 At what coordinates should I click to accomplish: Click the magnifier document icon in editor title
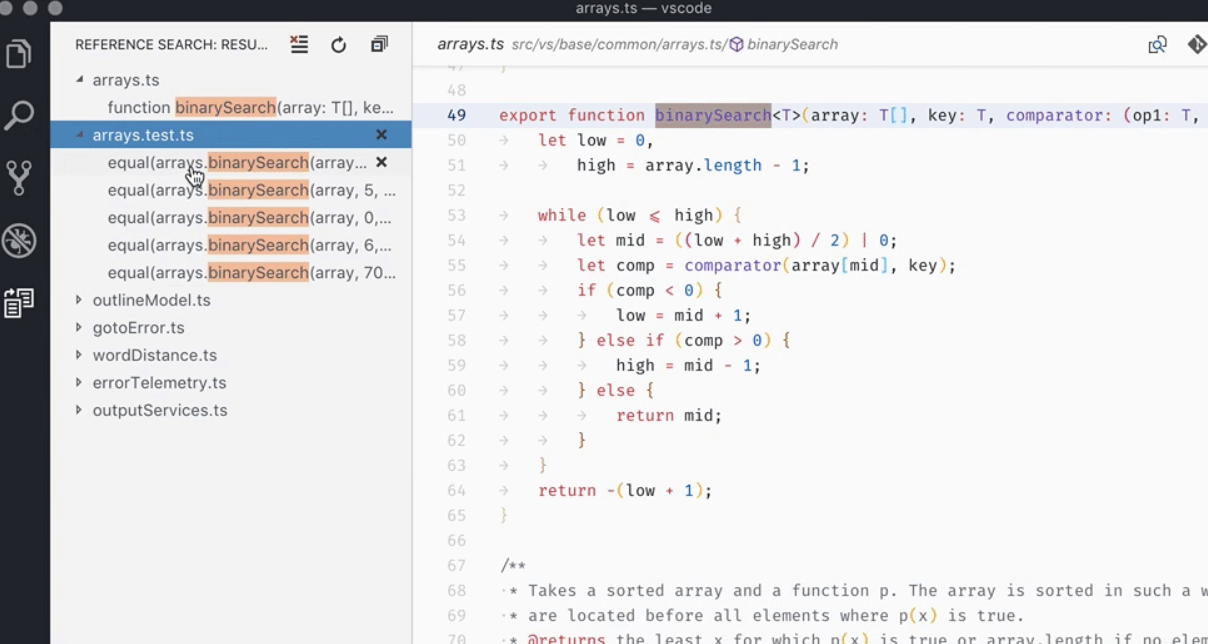click(x=1157, y=44)
